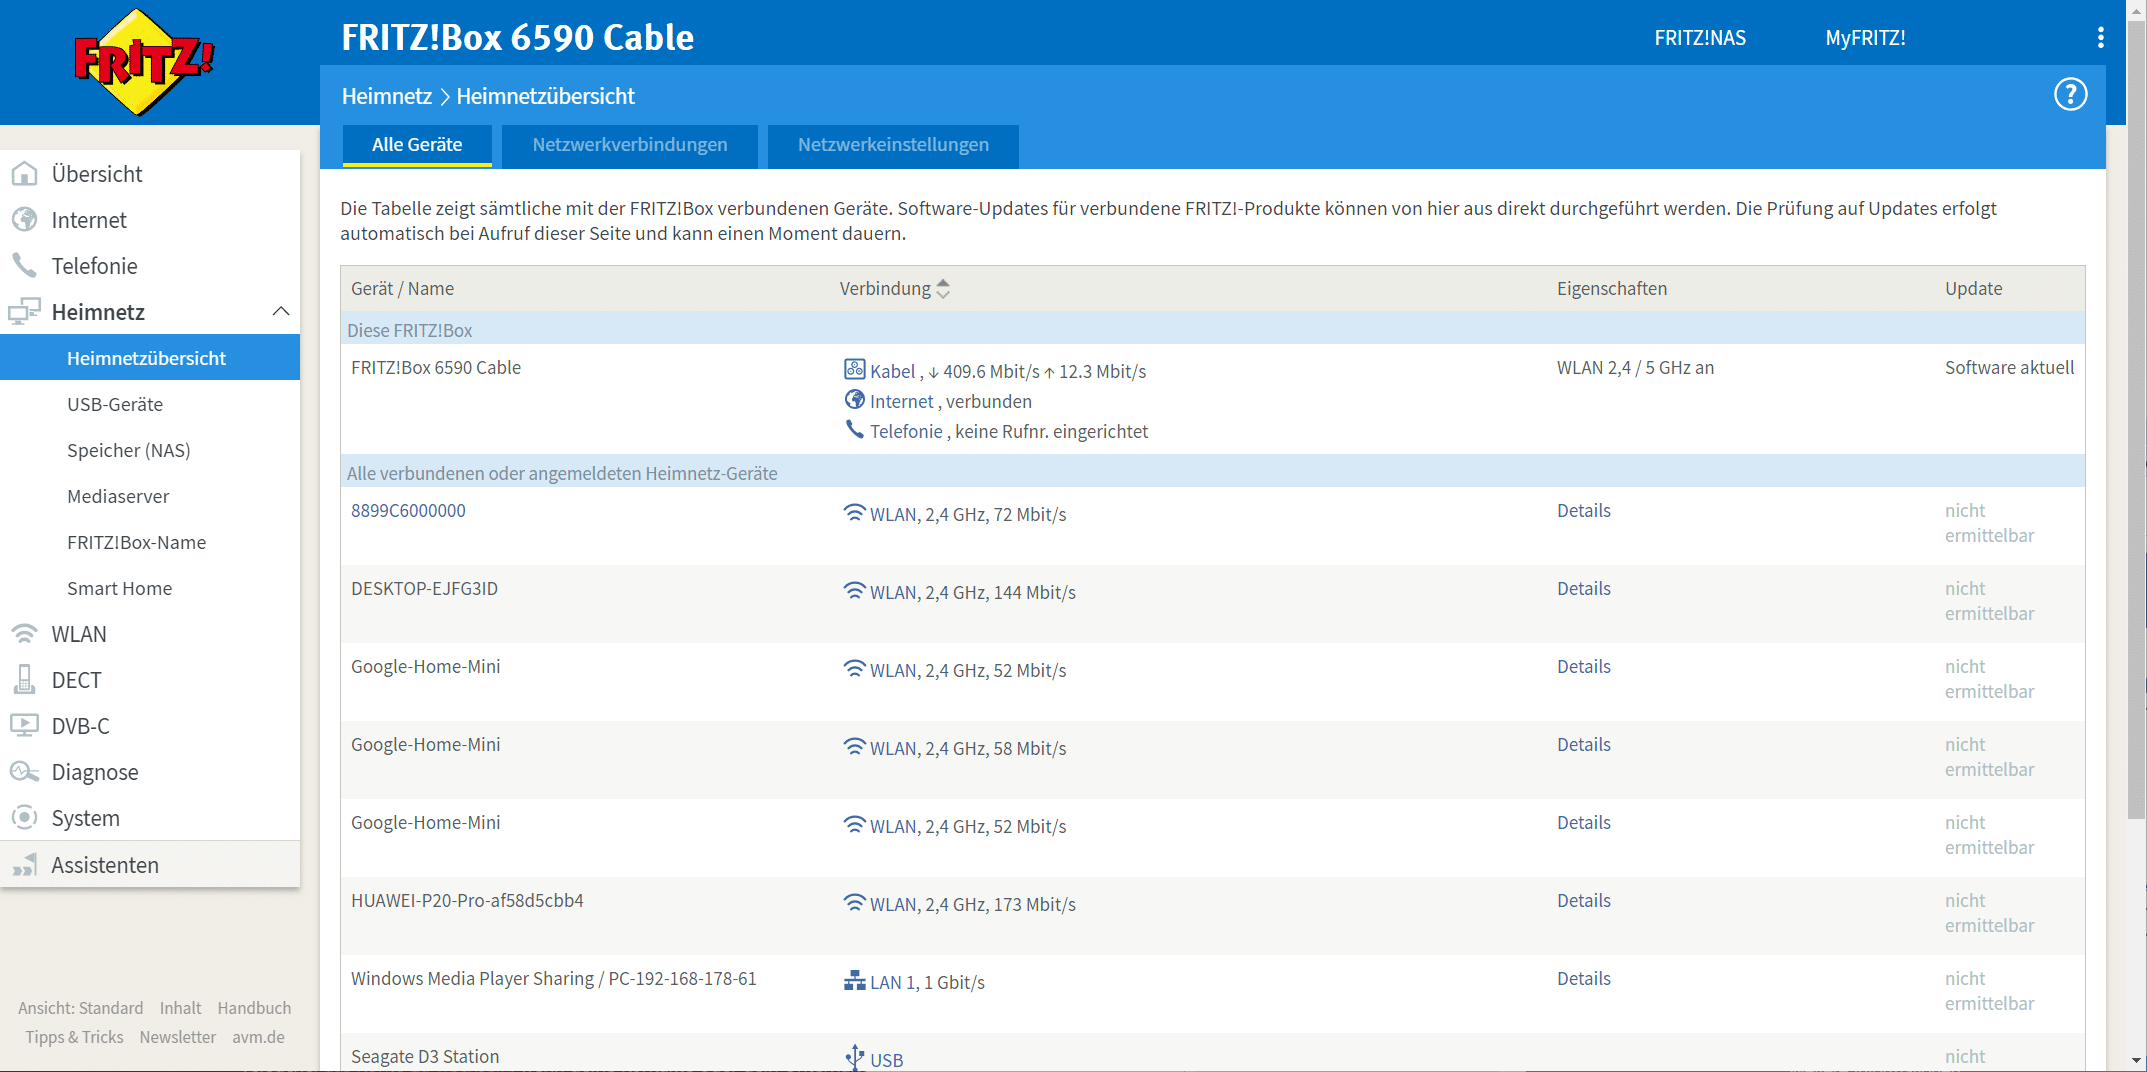Open FRITZ!NAS from the header
Viewport: 2147px width, 1072px height.
tap(1699, 38)
